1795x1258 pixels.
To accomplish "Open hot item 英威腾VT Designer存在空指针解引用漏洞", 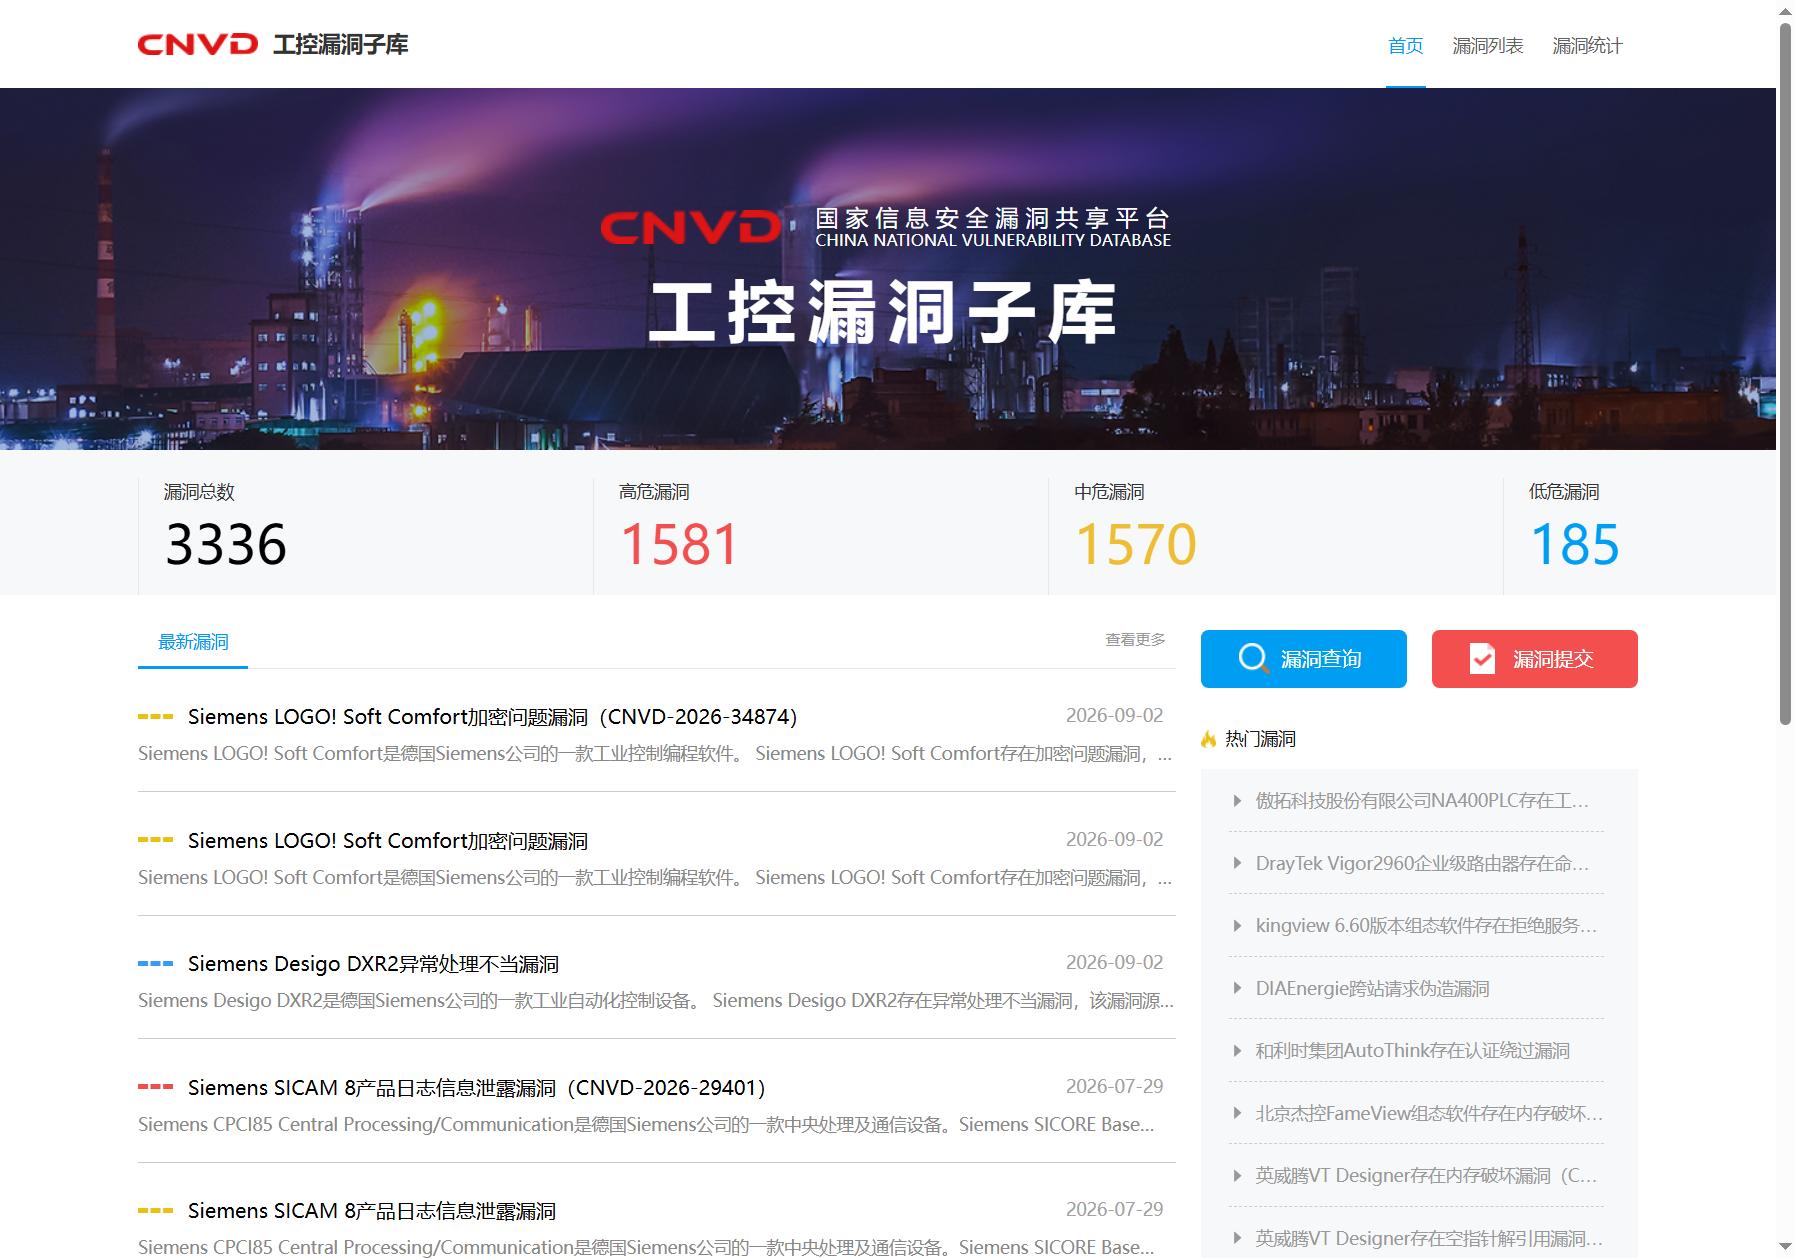I will [x=1429, y=1239].
